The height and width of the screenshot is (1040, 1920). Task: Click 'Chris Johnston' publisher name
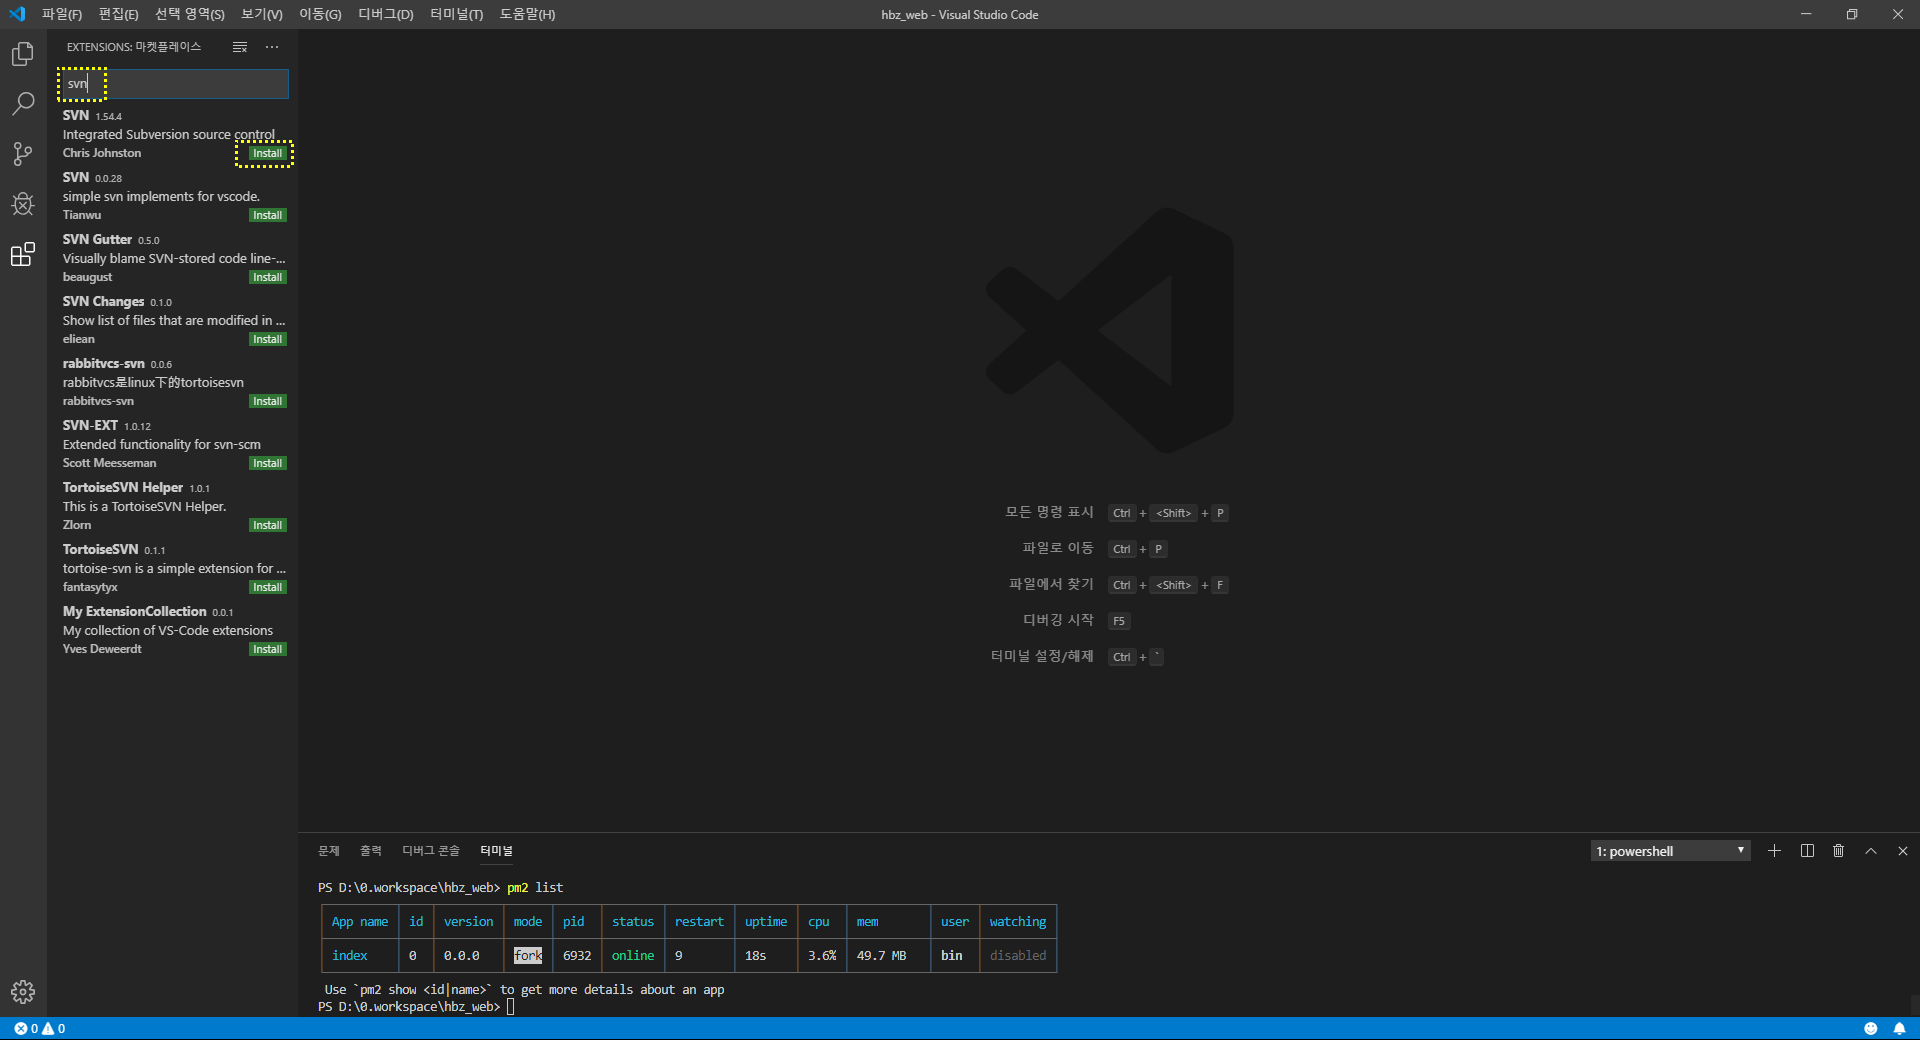click(102, 154)
